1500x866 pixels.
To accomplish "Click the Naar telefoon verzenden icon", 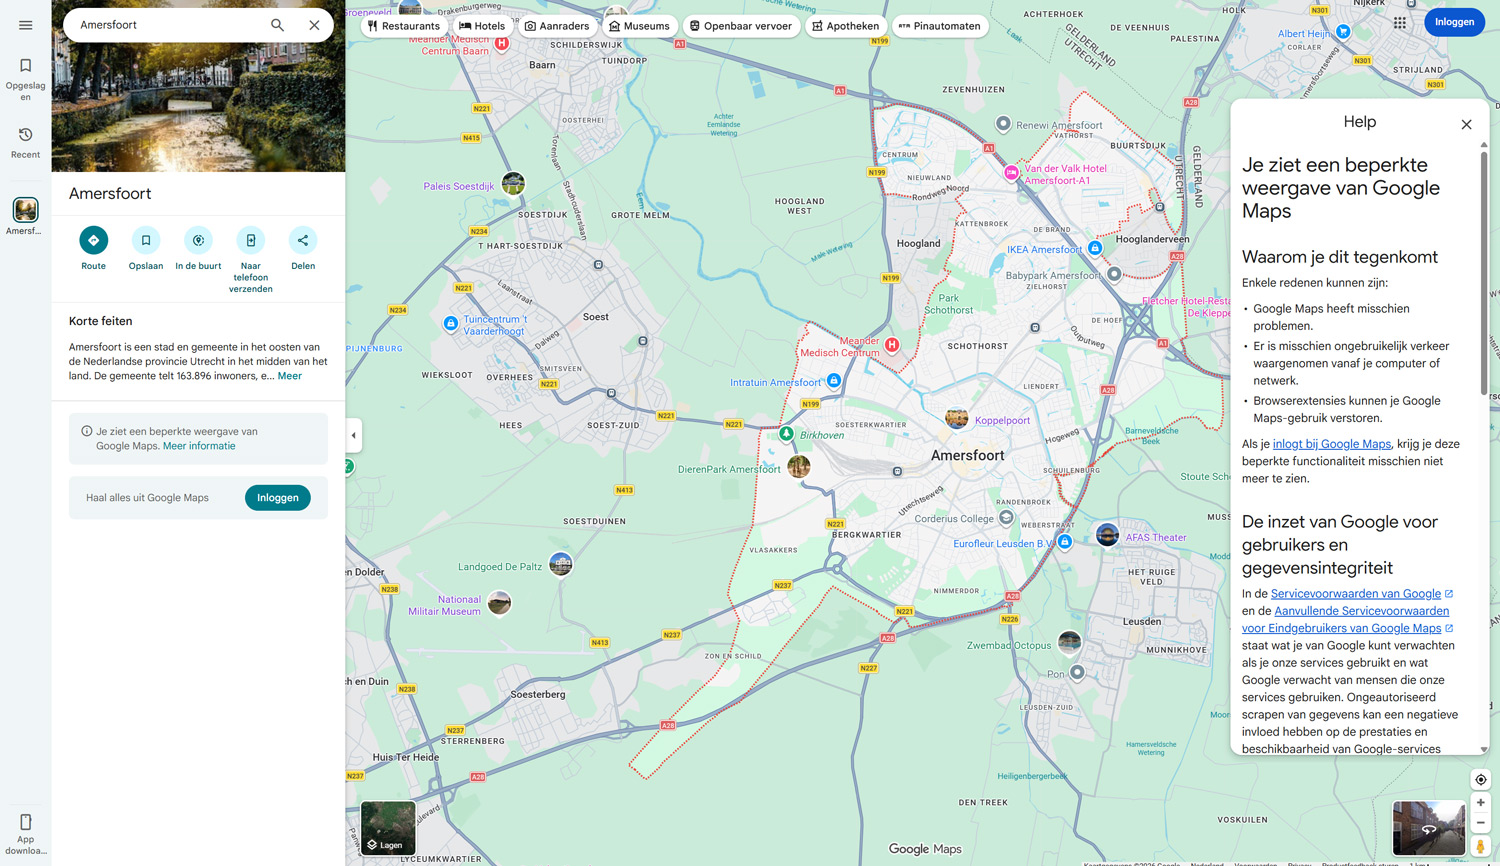I will coord(250,240).
